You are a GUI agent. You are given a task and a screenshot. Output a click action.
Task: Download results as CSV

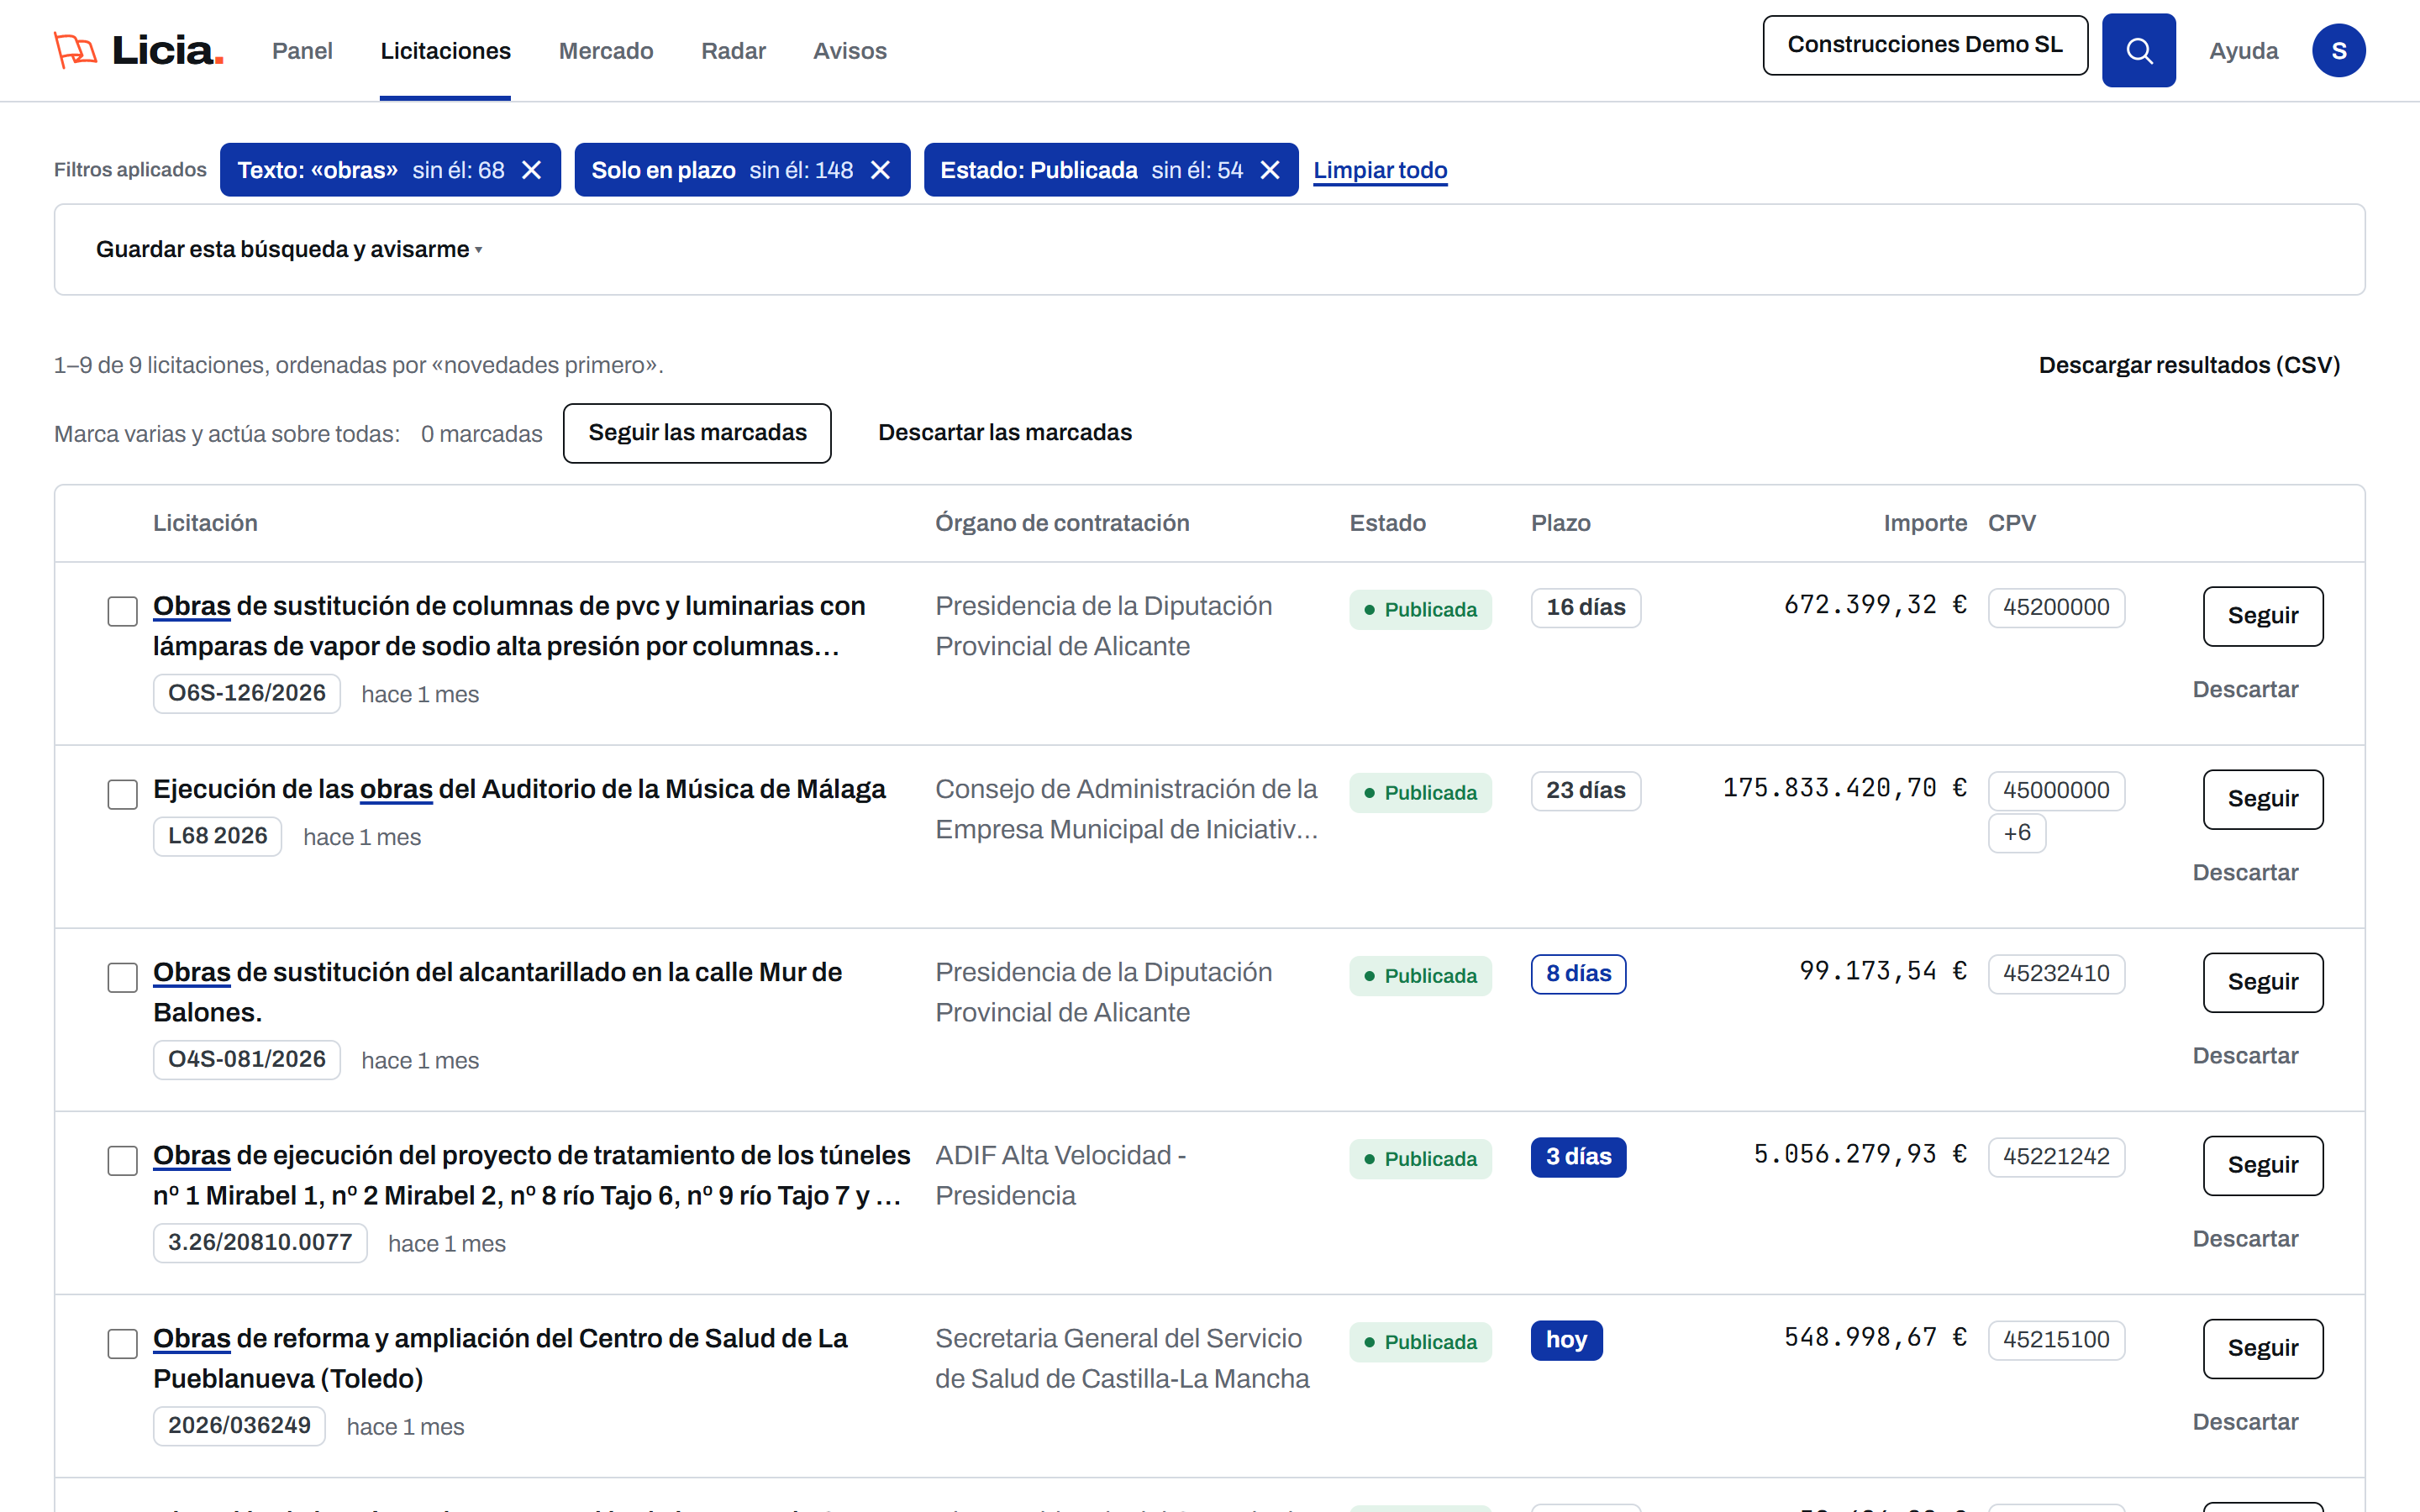coord(2189,365)
